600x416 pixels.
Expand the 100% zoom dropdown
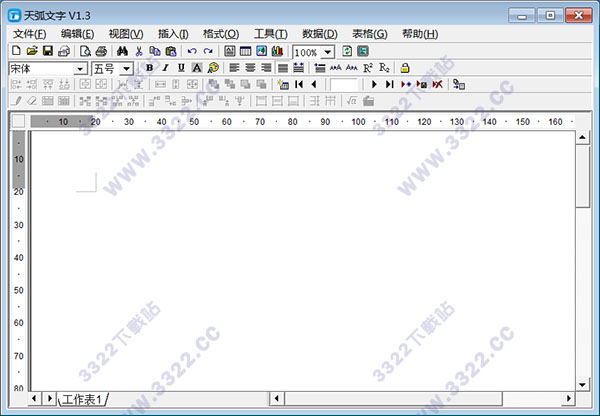[x=328, y=52]
